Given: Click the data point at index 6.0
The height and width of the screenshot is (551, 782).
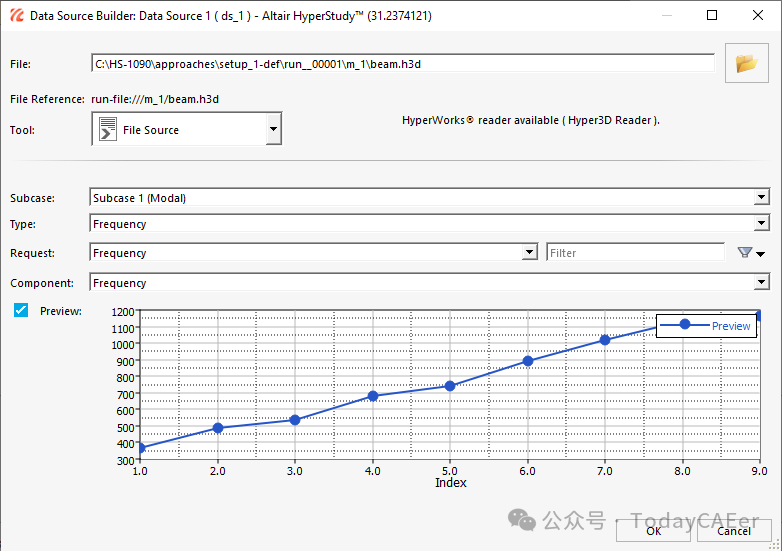Looking at the screenshot, I should coord(528,361).
